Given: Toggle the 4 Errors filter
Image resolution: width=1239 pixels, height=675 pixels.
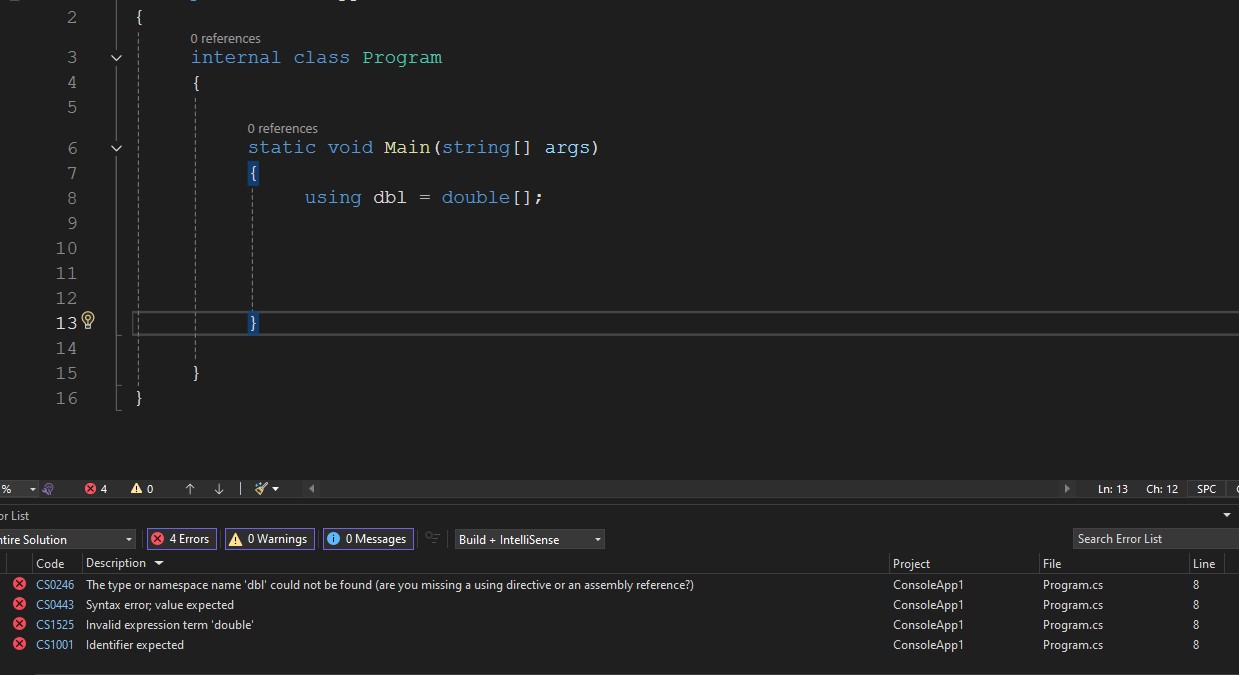Looking at the screenshot, I should 181,539.
